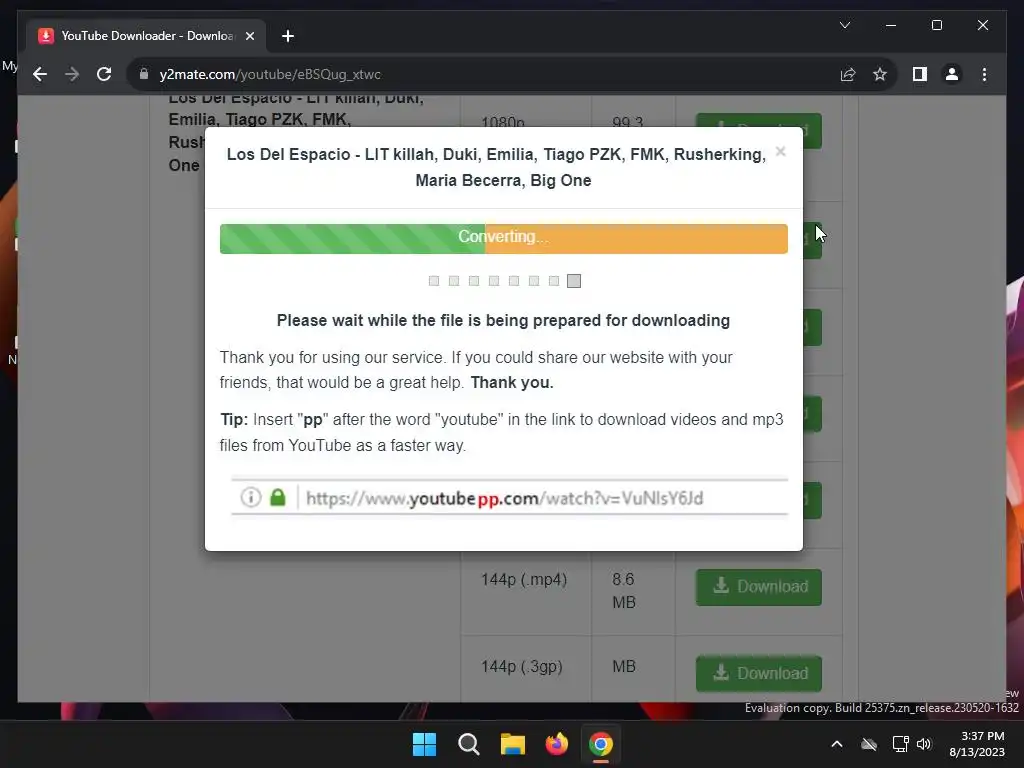
Task: Click the Chrome taskbar icon
Action: [601, 744]
